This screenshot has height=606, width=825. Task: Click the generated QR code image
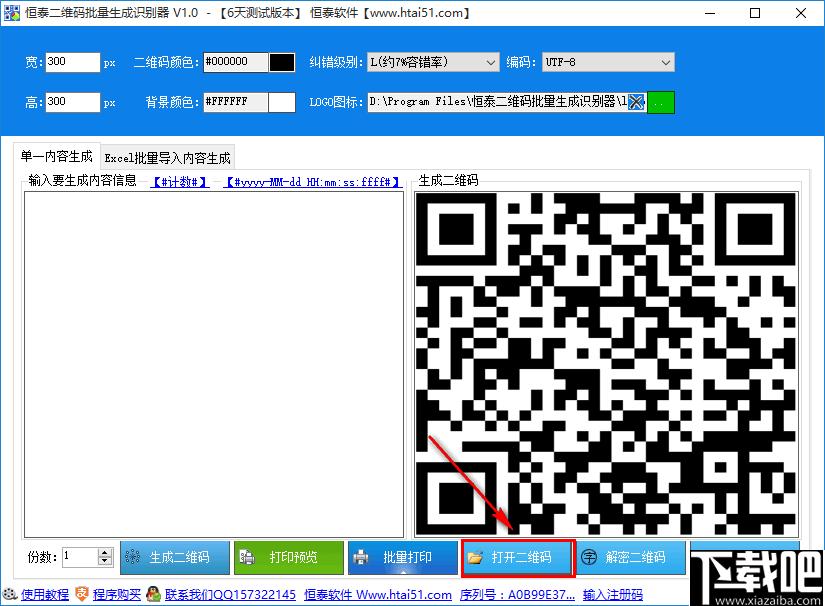[606, 364]
